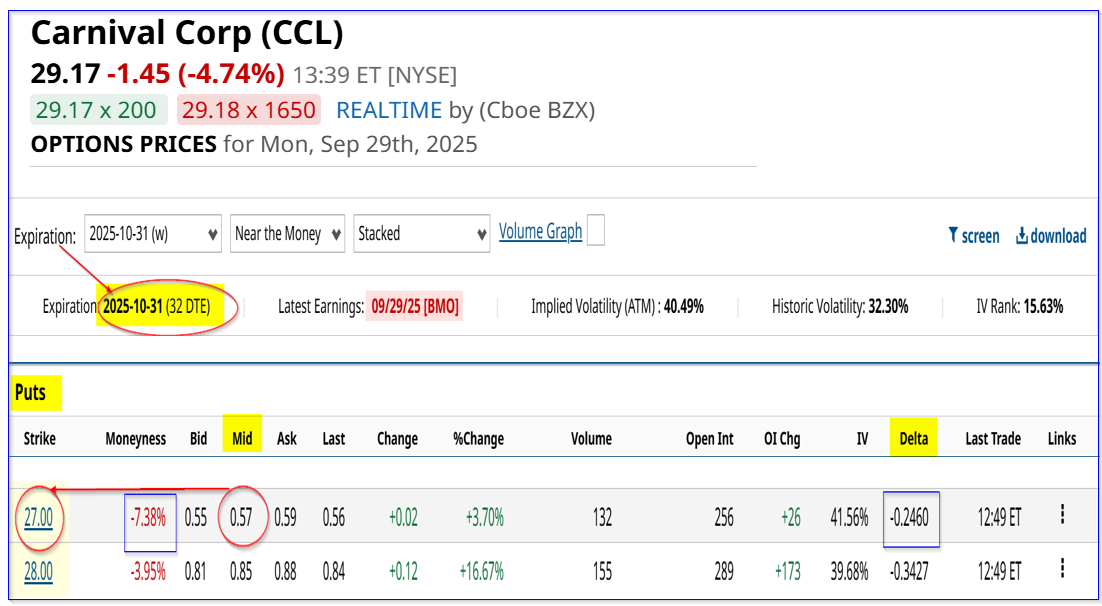
Task: Click the latest earnings date 09/29/25 badge
Action: 415,307
